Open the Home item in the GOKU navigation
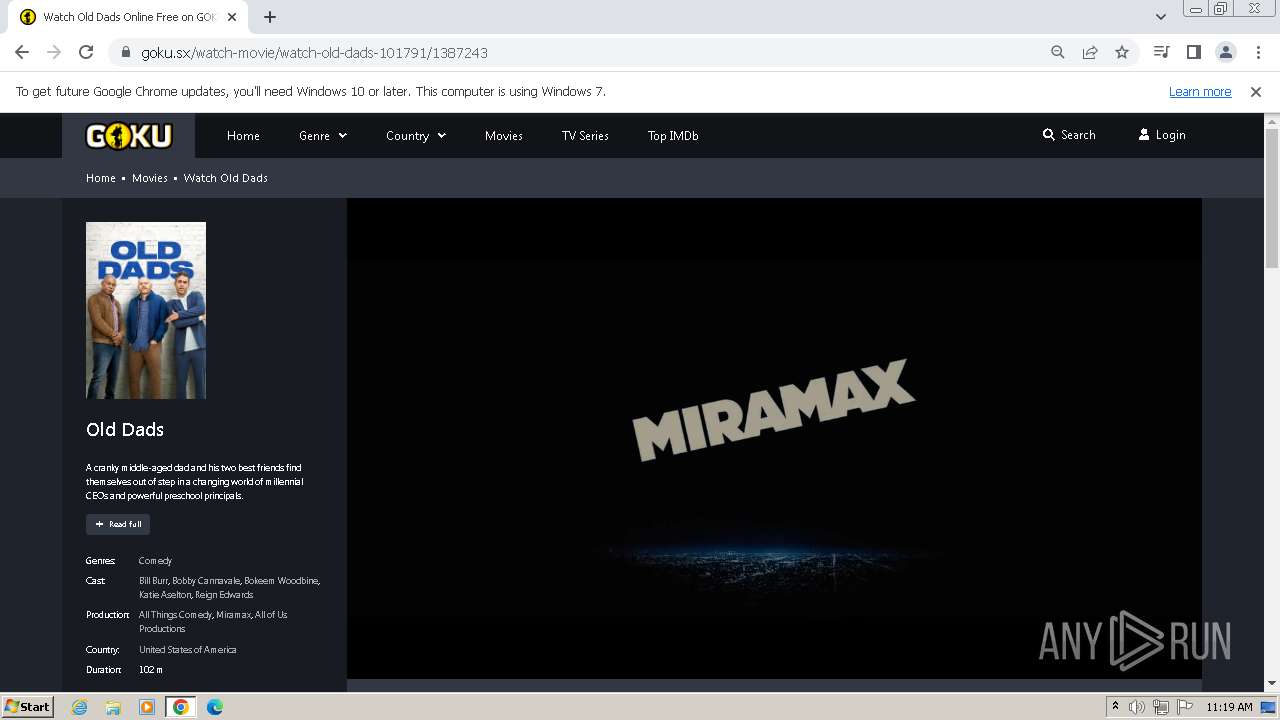1280x720 pixels. point(243,136)
